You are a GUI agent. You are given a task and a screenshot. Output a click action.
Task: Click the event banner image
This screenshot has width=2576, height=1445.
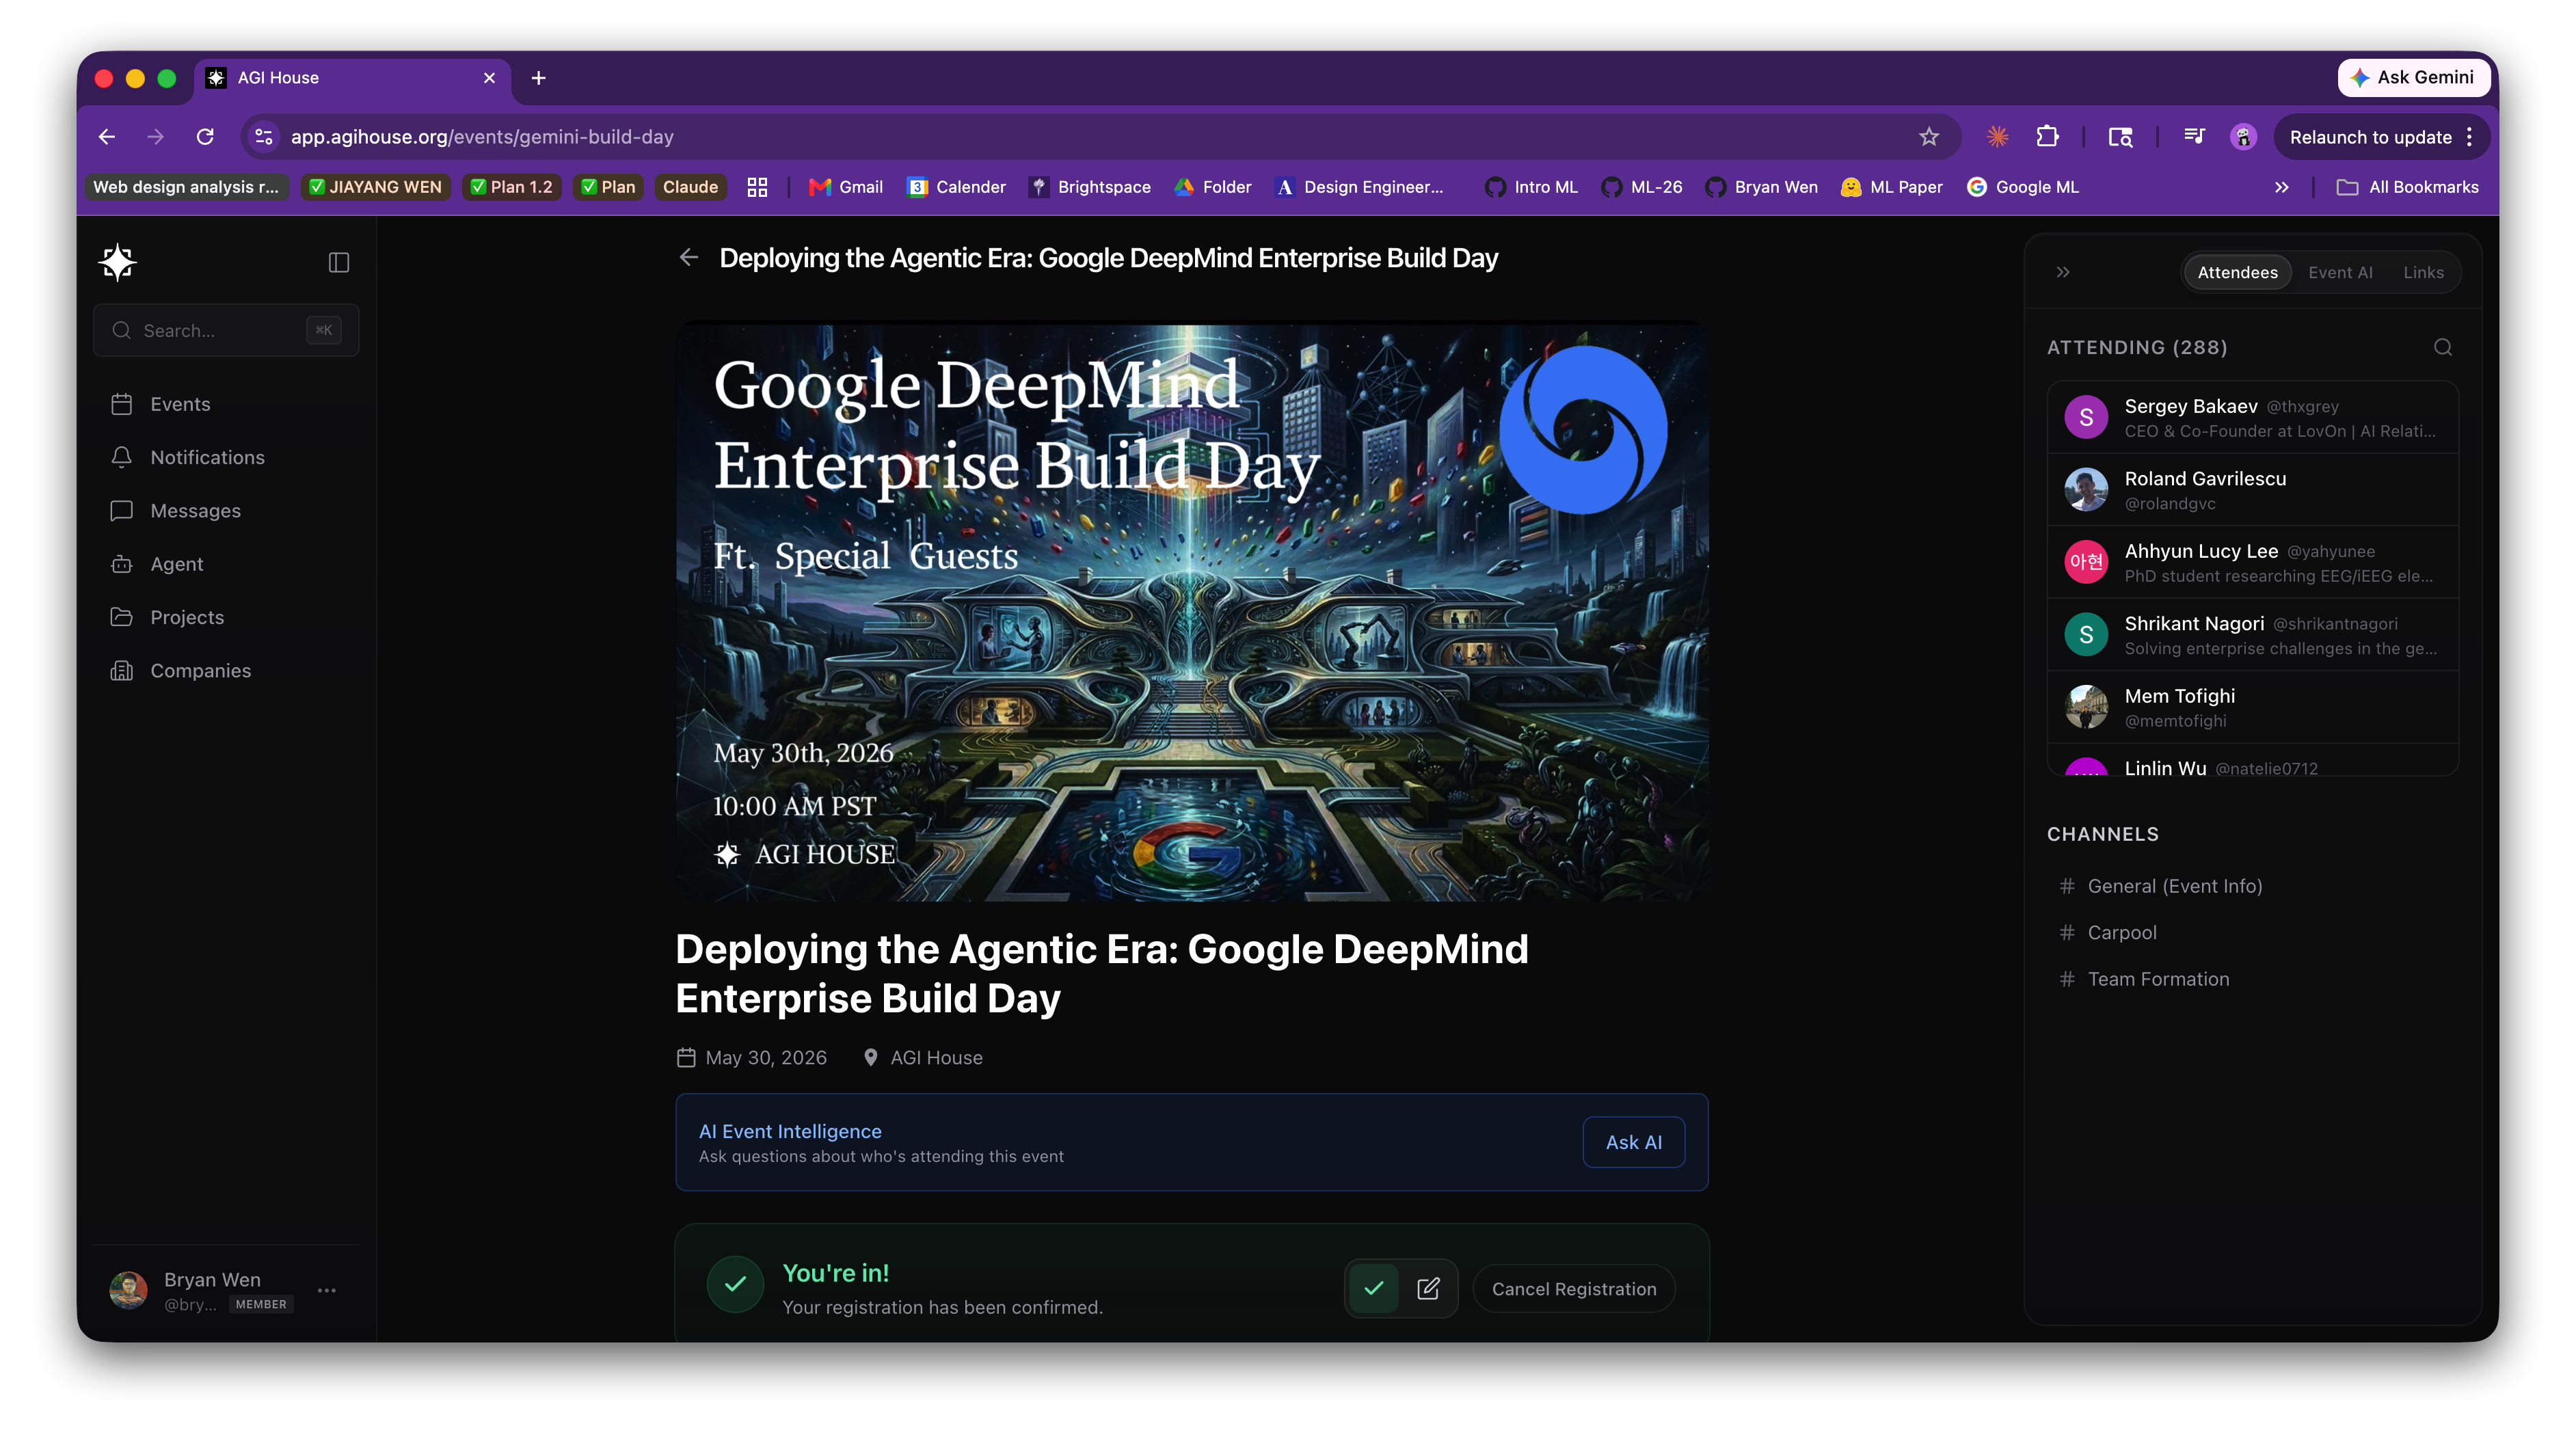[x=1192, y=611]
